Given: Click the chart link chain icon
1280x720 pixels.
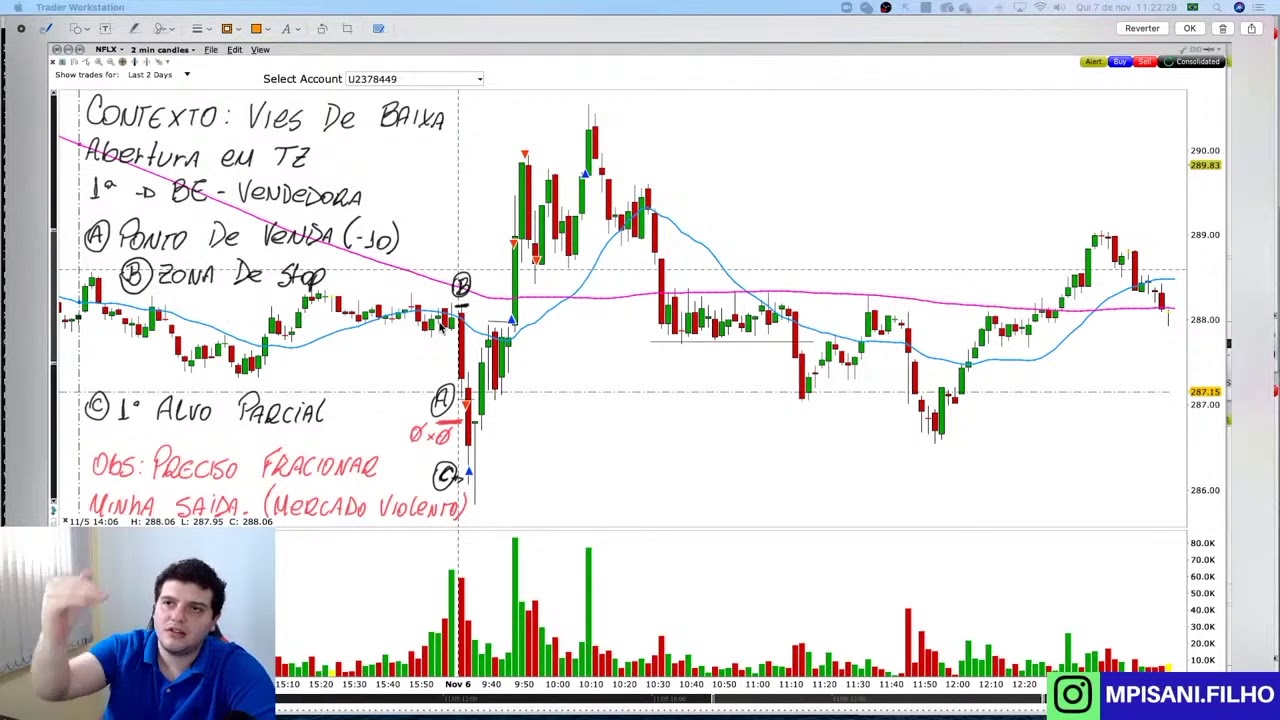Looking at the screenshot, I should 1195,49.
